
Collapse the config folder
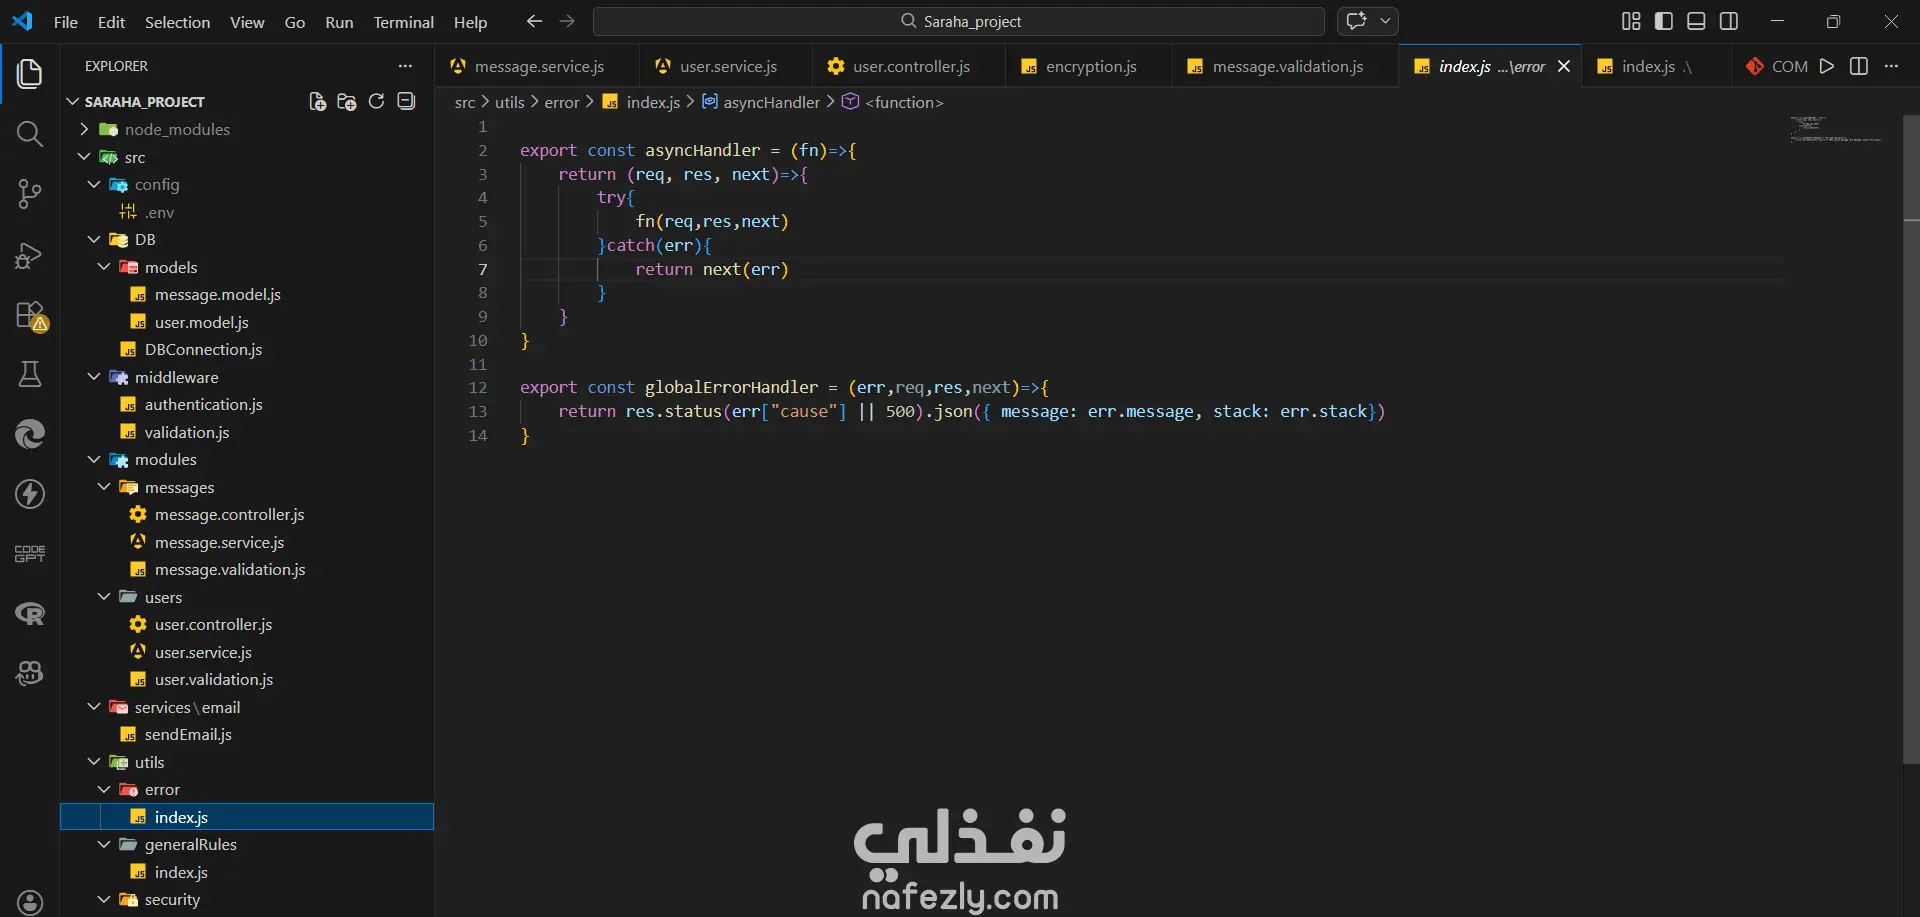94,184
